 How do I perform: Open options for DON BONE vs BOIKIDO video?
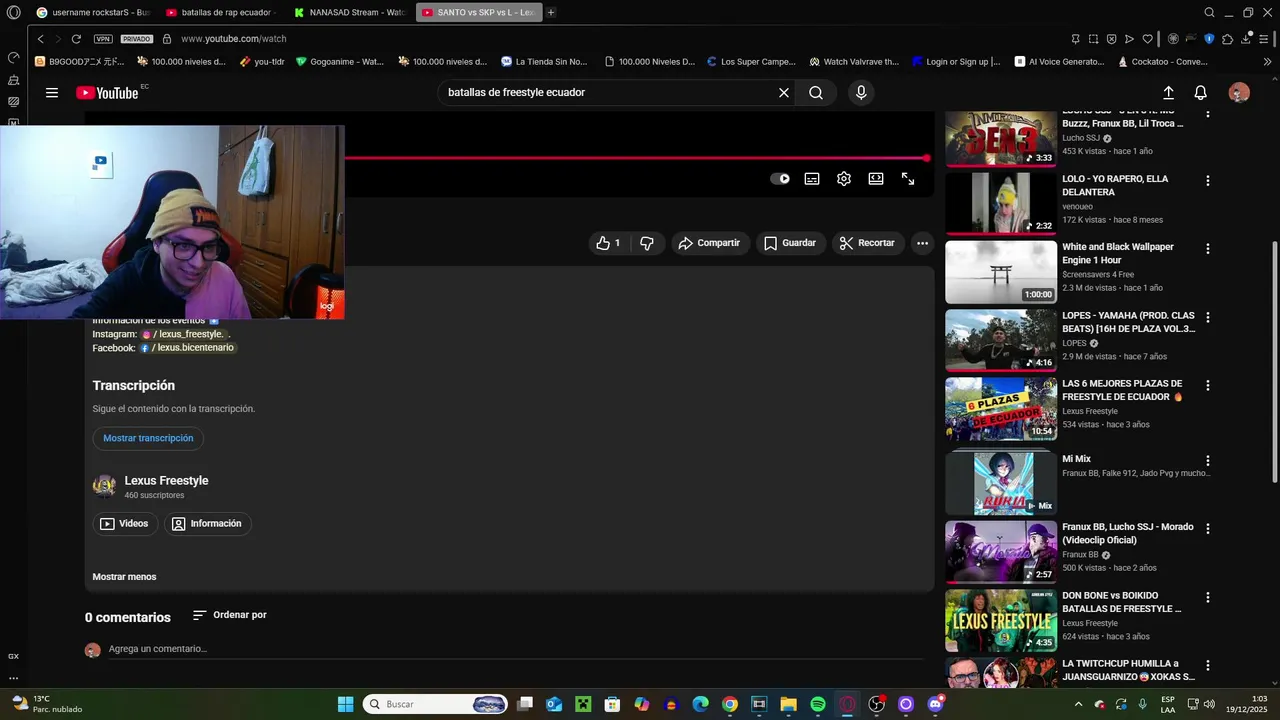click(x=1208, y=597)
